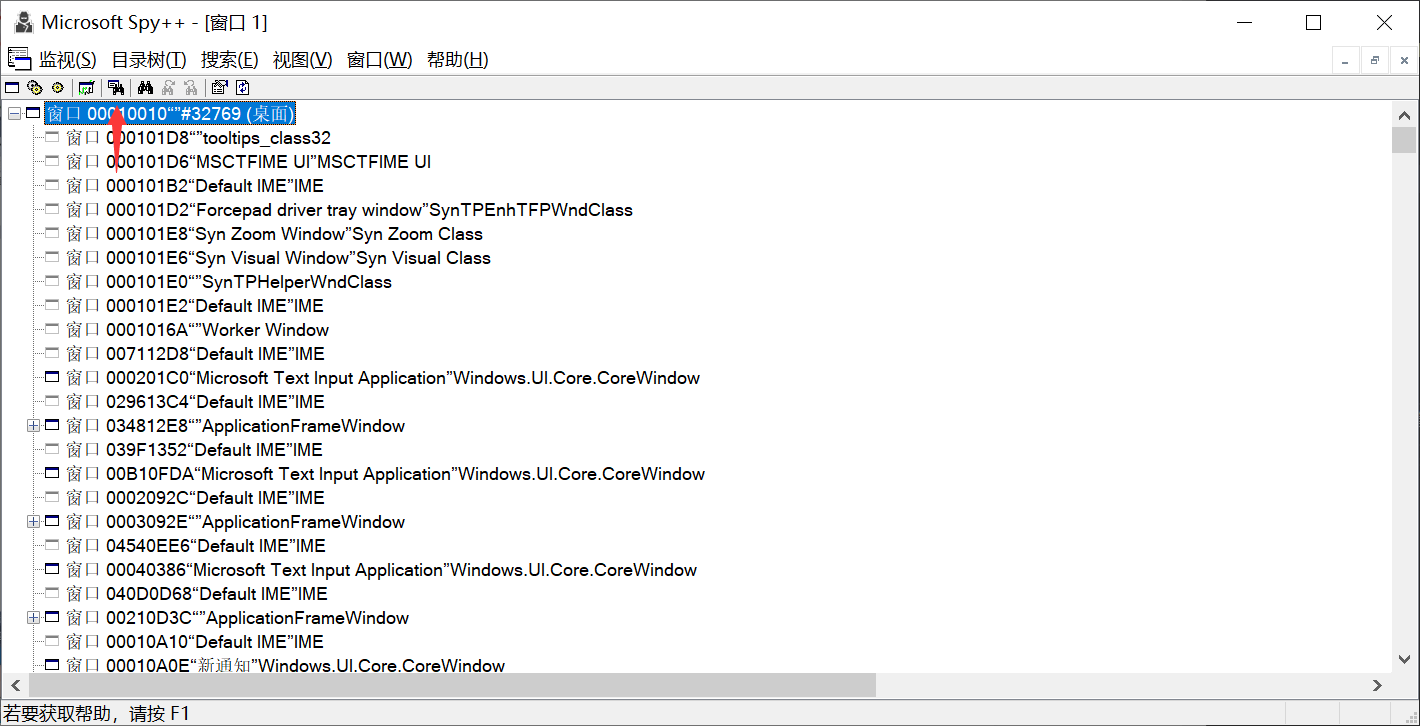This screenshot has width=1420, height=726.
Task: Open the 目录树(T) menu
Action: [149, 60]
